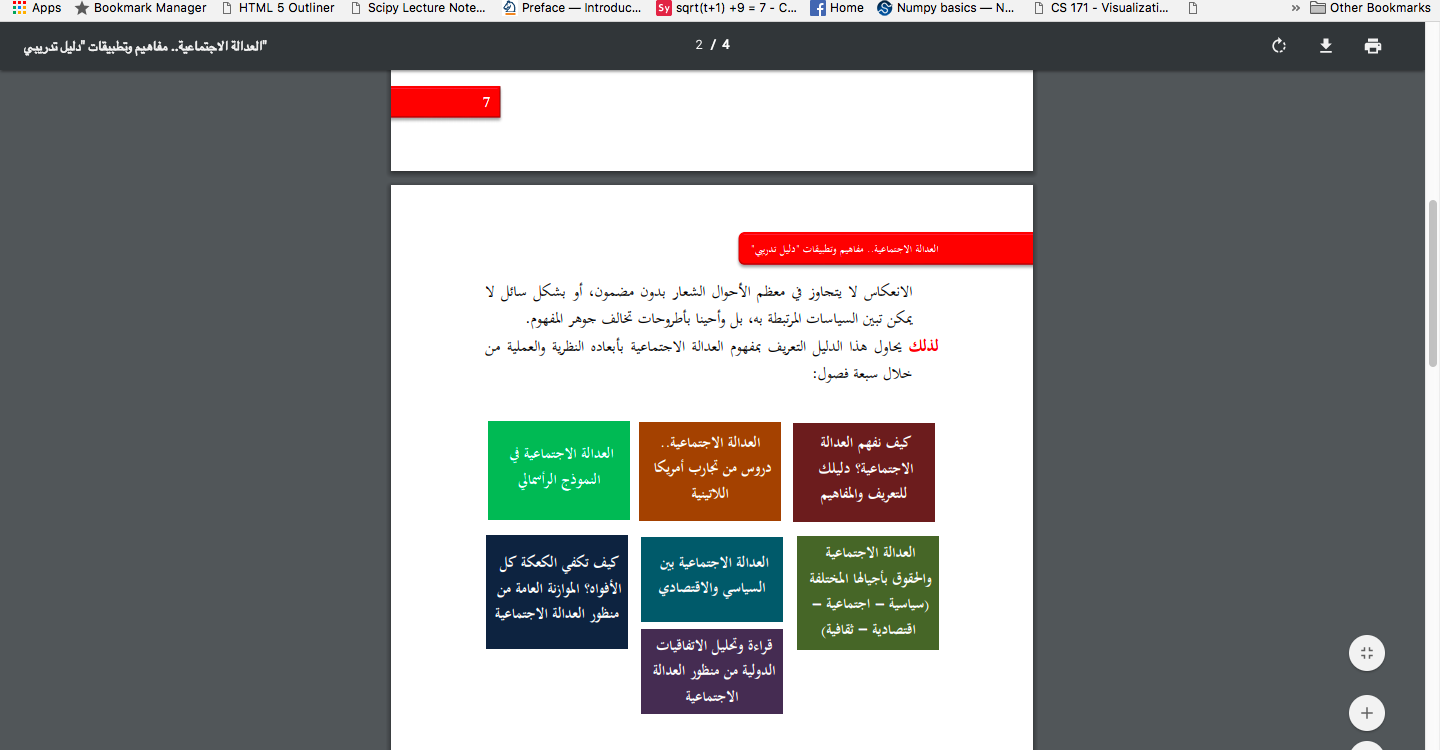The width and height of the screenshot is (1440, 750).
Task: Open the sqrt(t+1) +9 = 7 bookmark
Action: 727,8
